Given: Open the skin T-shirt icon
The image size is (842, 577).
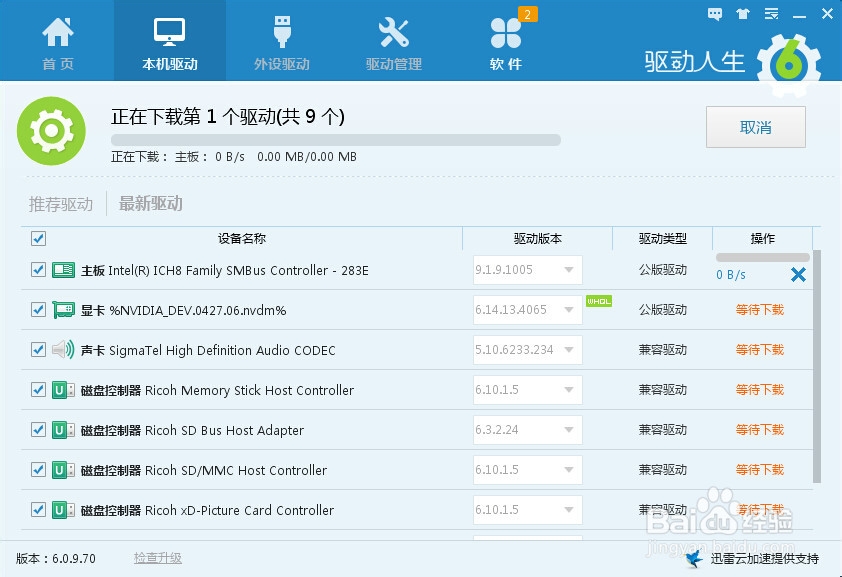Looking at the screenshot, I should pyautogui.click(x=743, y=14).
